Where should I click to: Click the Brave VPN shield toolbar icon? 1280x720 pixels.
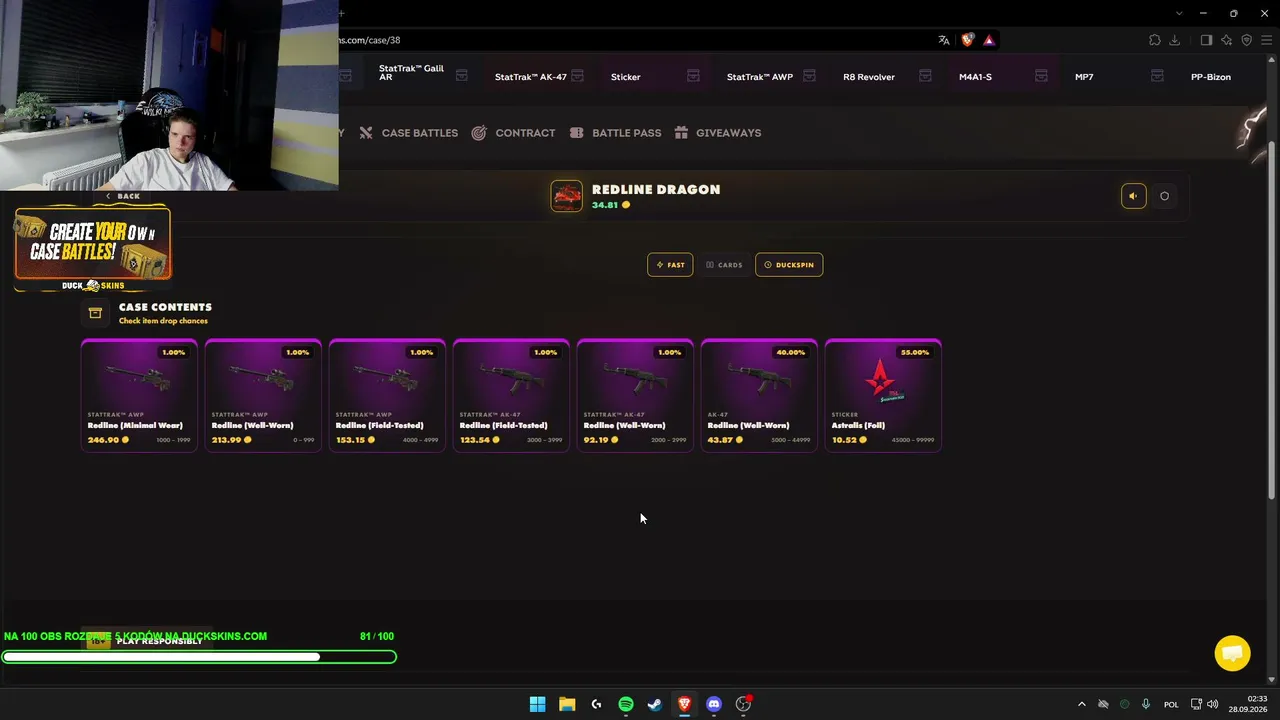(x=1246, y=40)
